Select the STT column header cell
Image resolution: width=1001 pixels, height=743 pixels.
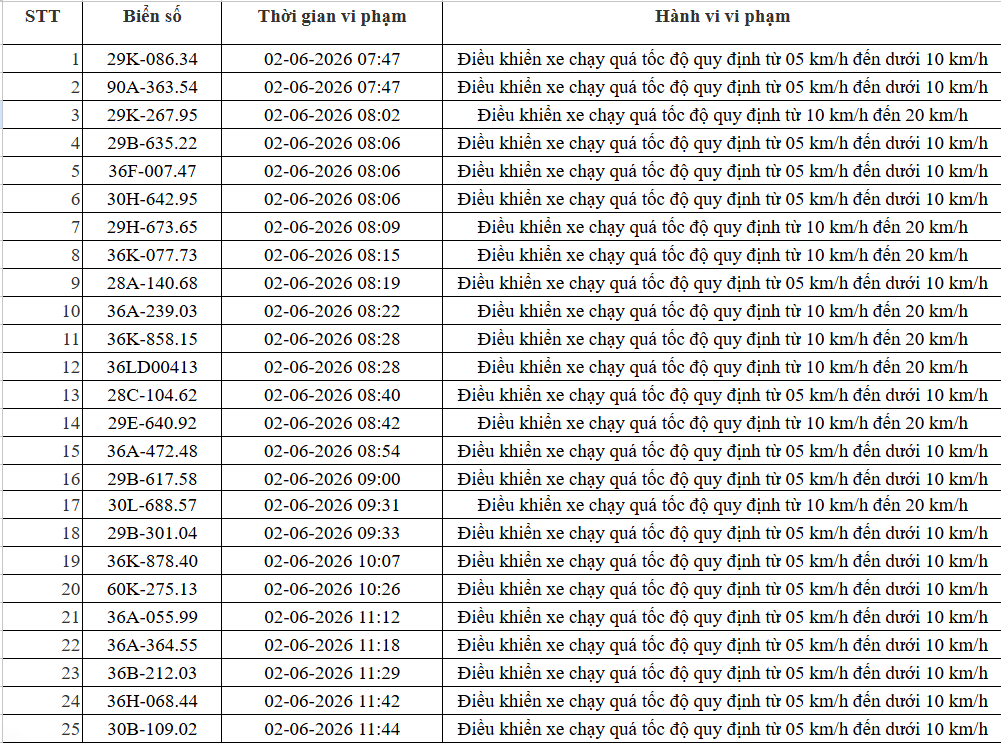(x=42, y=23)
